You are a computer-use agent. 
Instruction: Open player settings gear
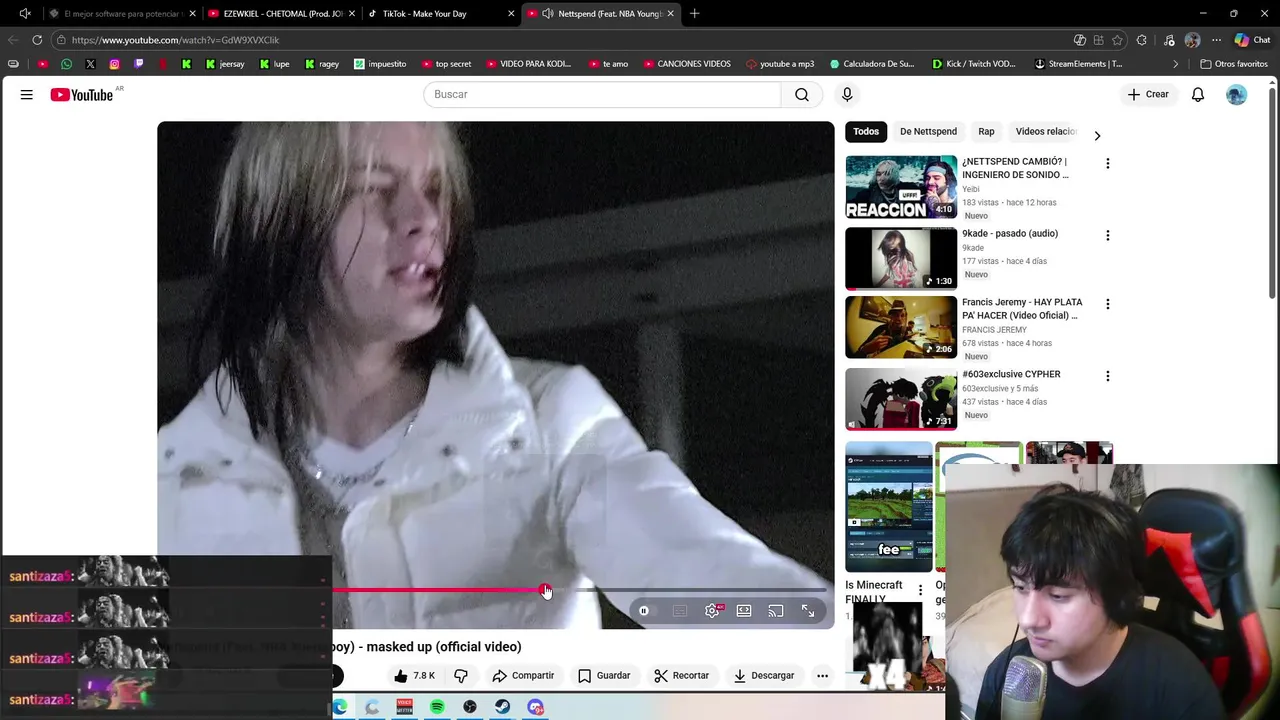coord(712,611)
